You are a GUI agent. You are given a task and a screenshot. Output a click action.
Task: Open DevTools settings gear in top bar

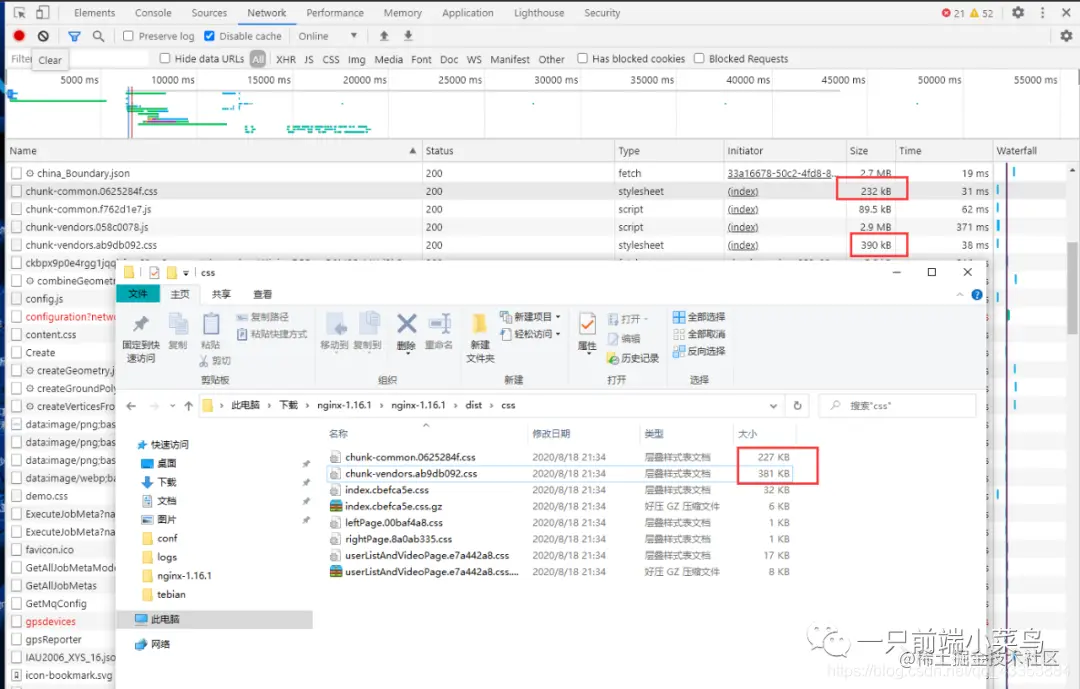coord(1018,12)
